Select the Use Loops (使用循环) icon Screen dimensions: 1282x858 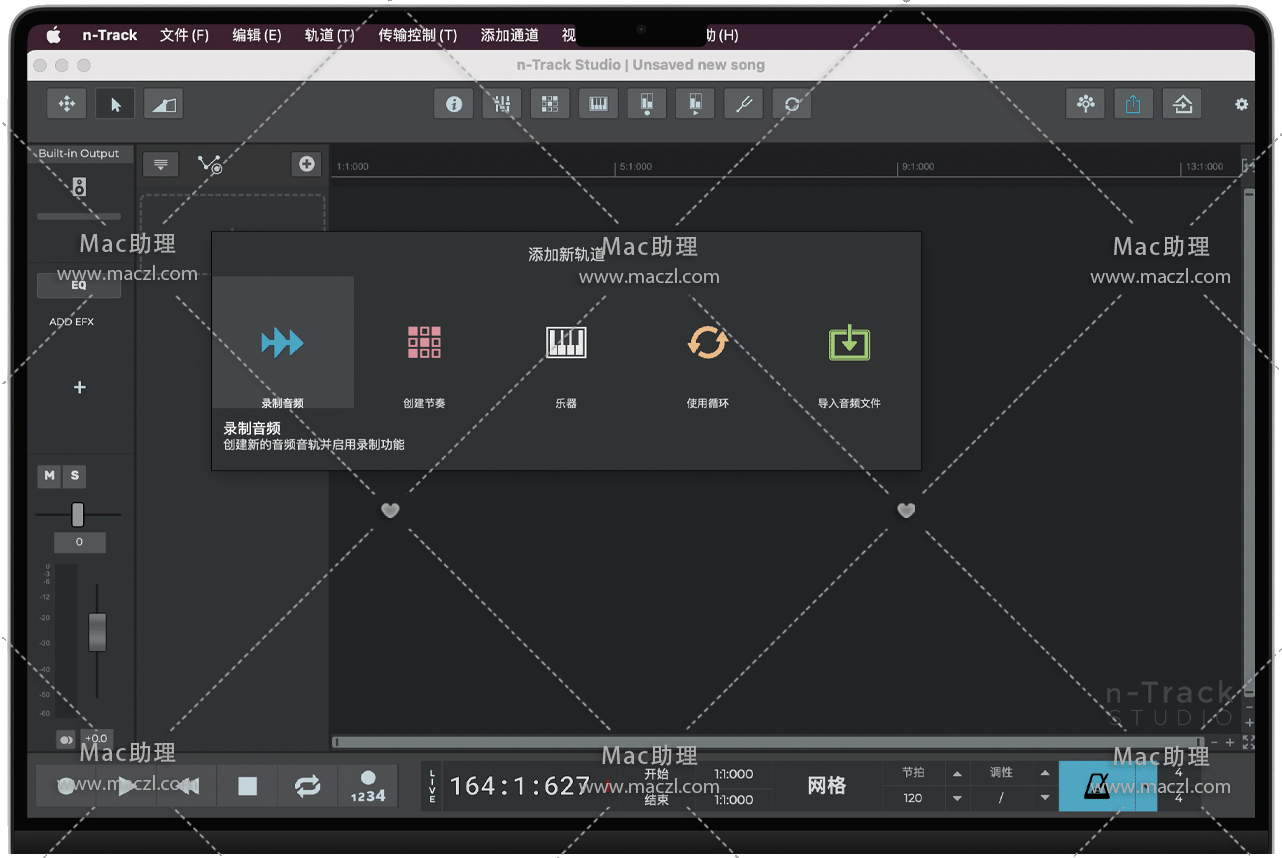tap(707, 343)
